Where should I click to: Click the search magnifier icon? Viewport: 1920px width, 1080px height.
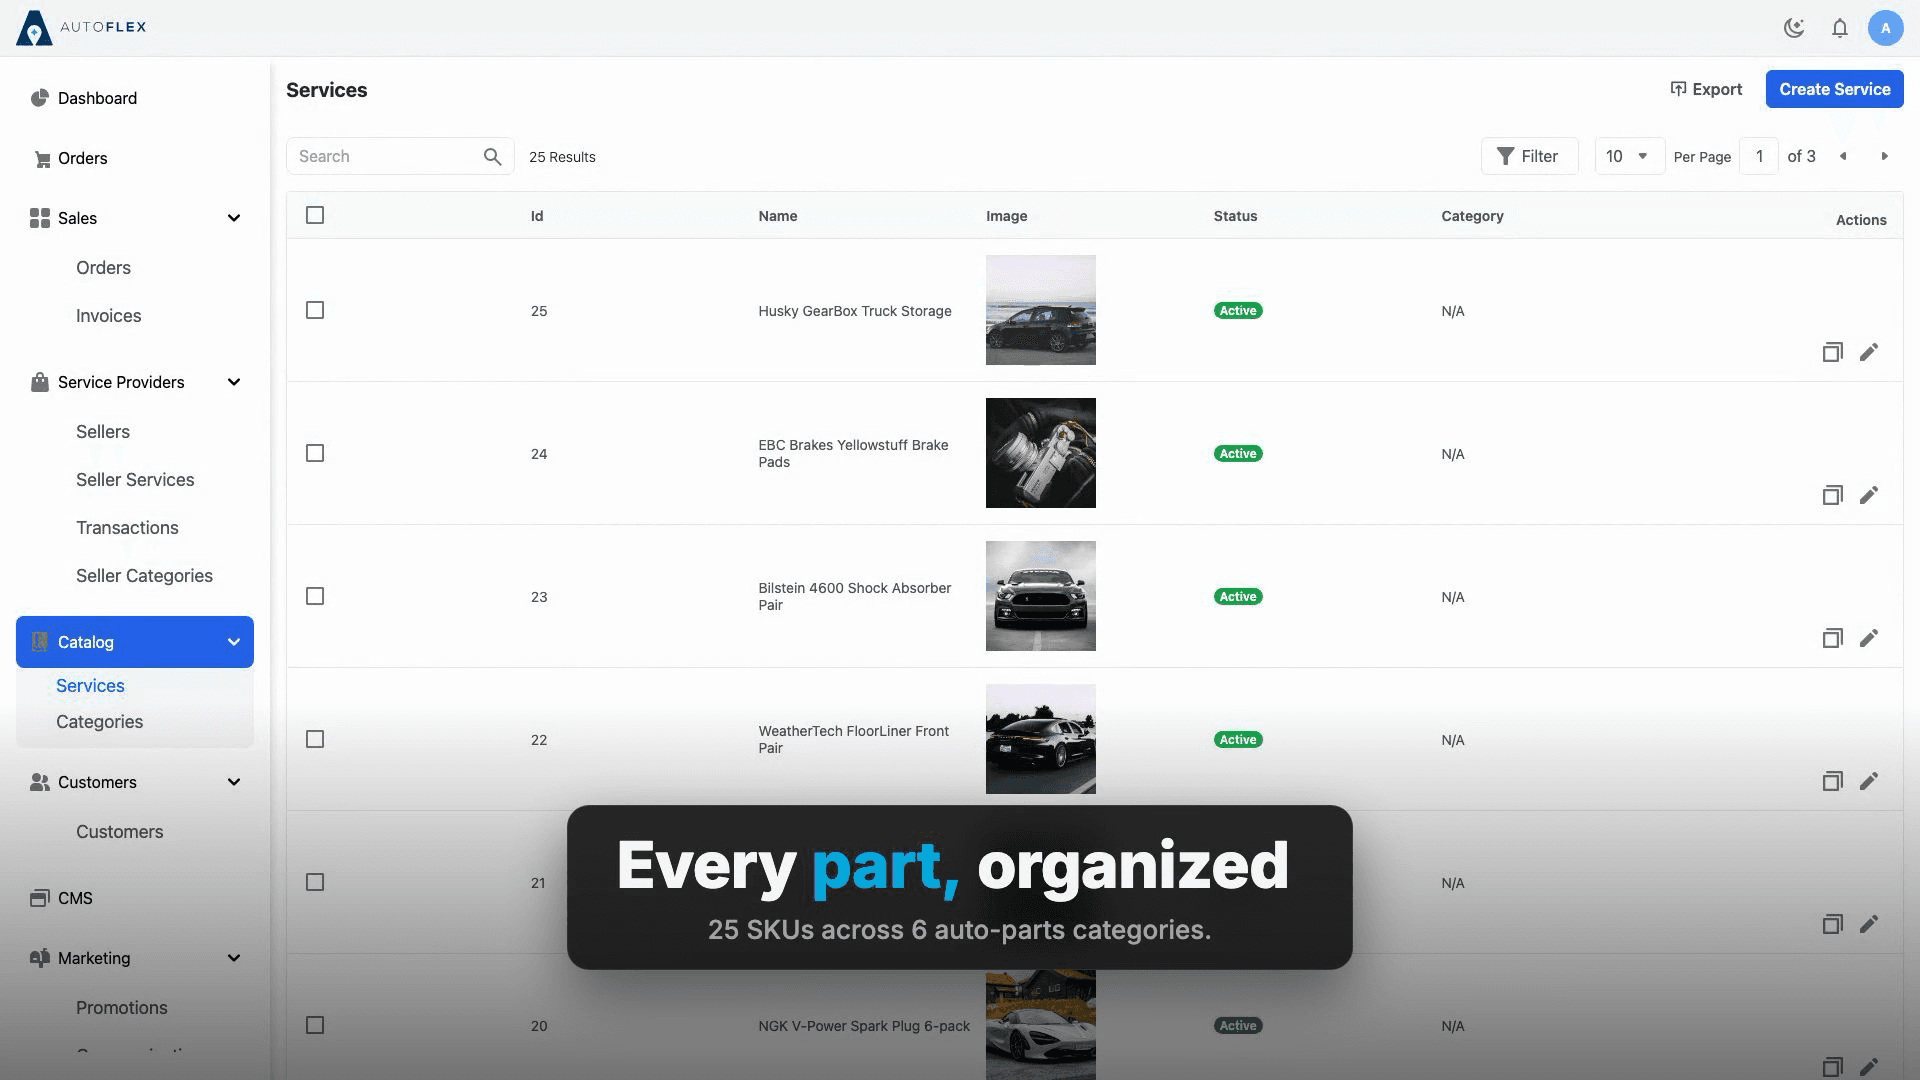coord(492,157)
